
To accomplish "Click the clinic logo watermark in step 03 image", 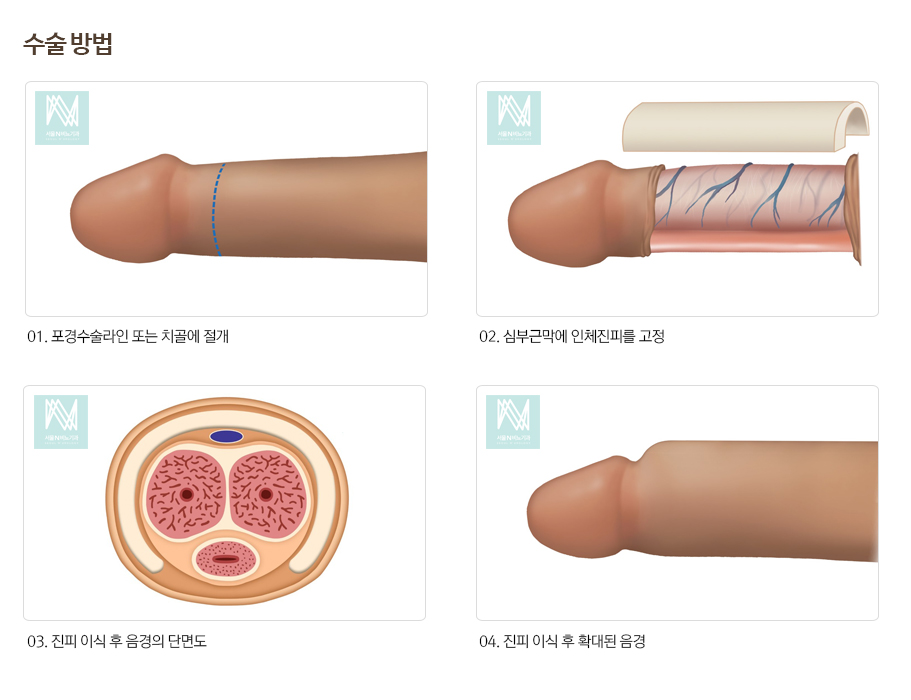I will (x=61, y=422).
